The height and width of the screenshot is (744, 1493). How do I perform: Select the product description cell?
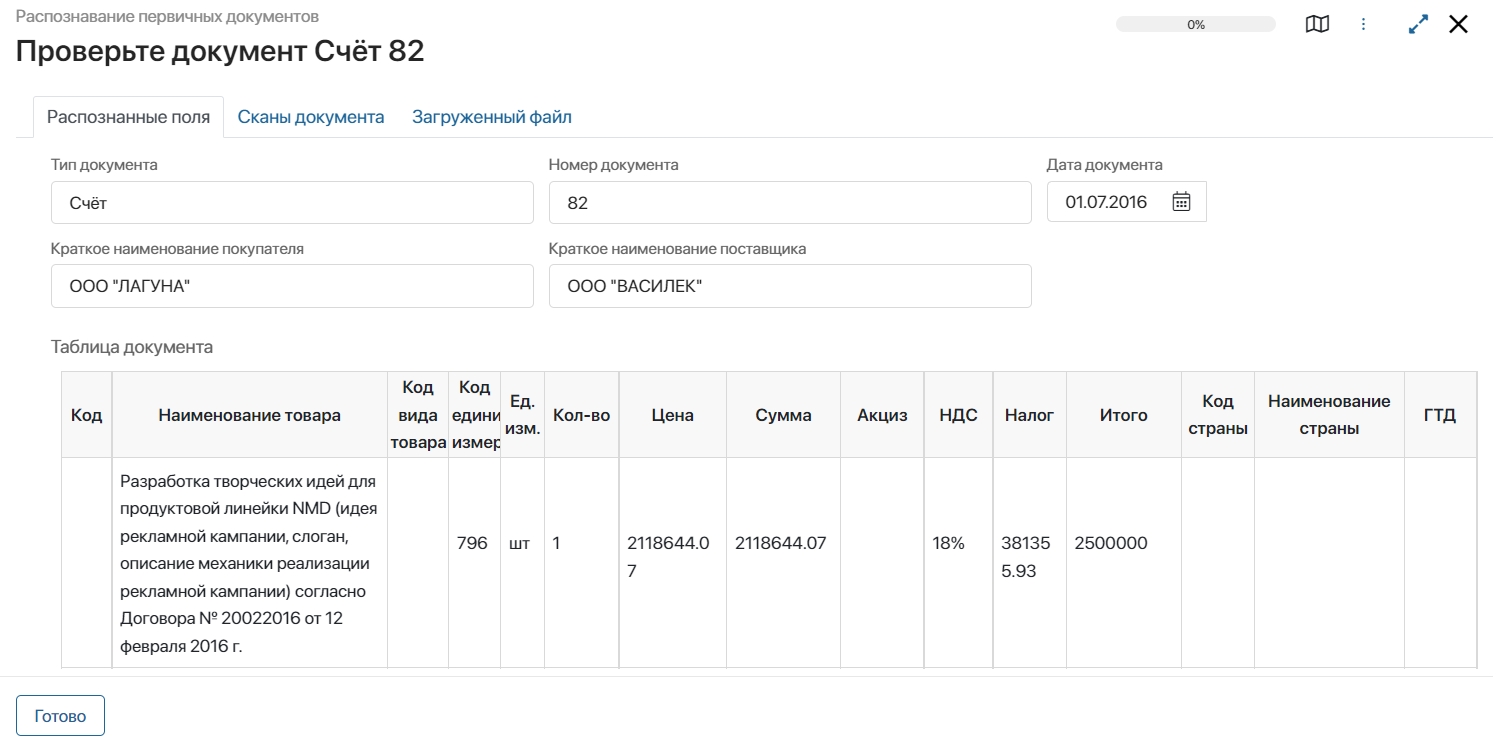pos(250,563)
